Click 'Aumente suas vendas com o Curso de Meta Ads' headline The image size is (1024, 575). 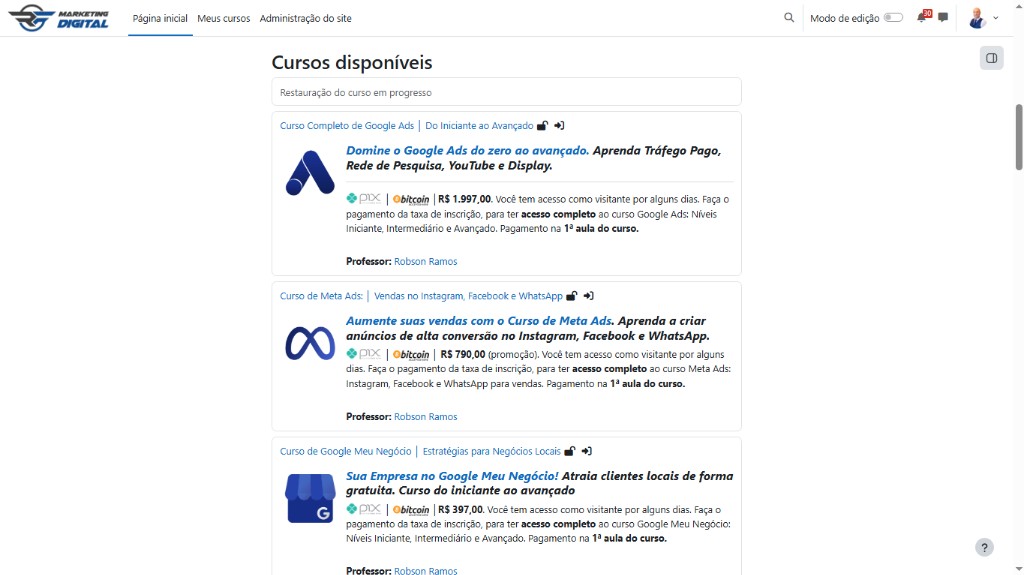click(480, 321)
